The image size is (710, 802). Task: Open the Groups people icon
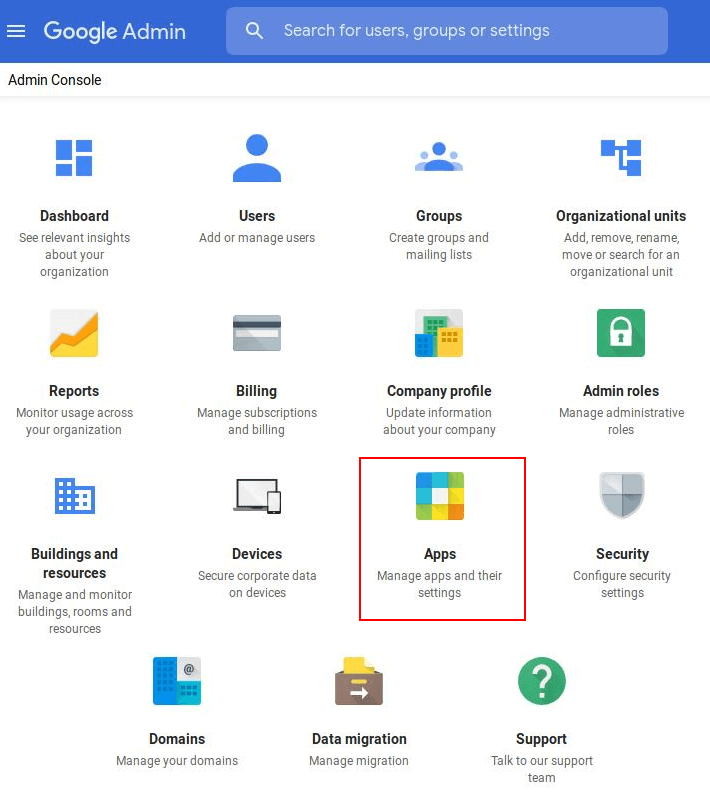coord(439,157)
